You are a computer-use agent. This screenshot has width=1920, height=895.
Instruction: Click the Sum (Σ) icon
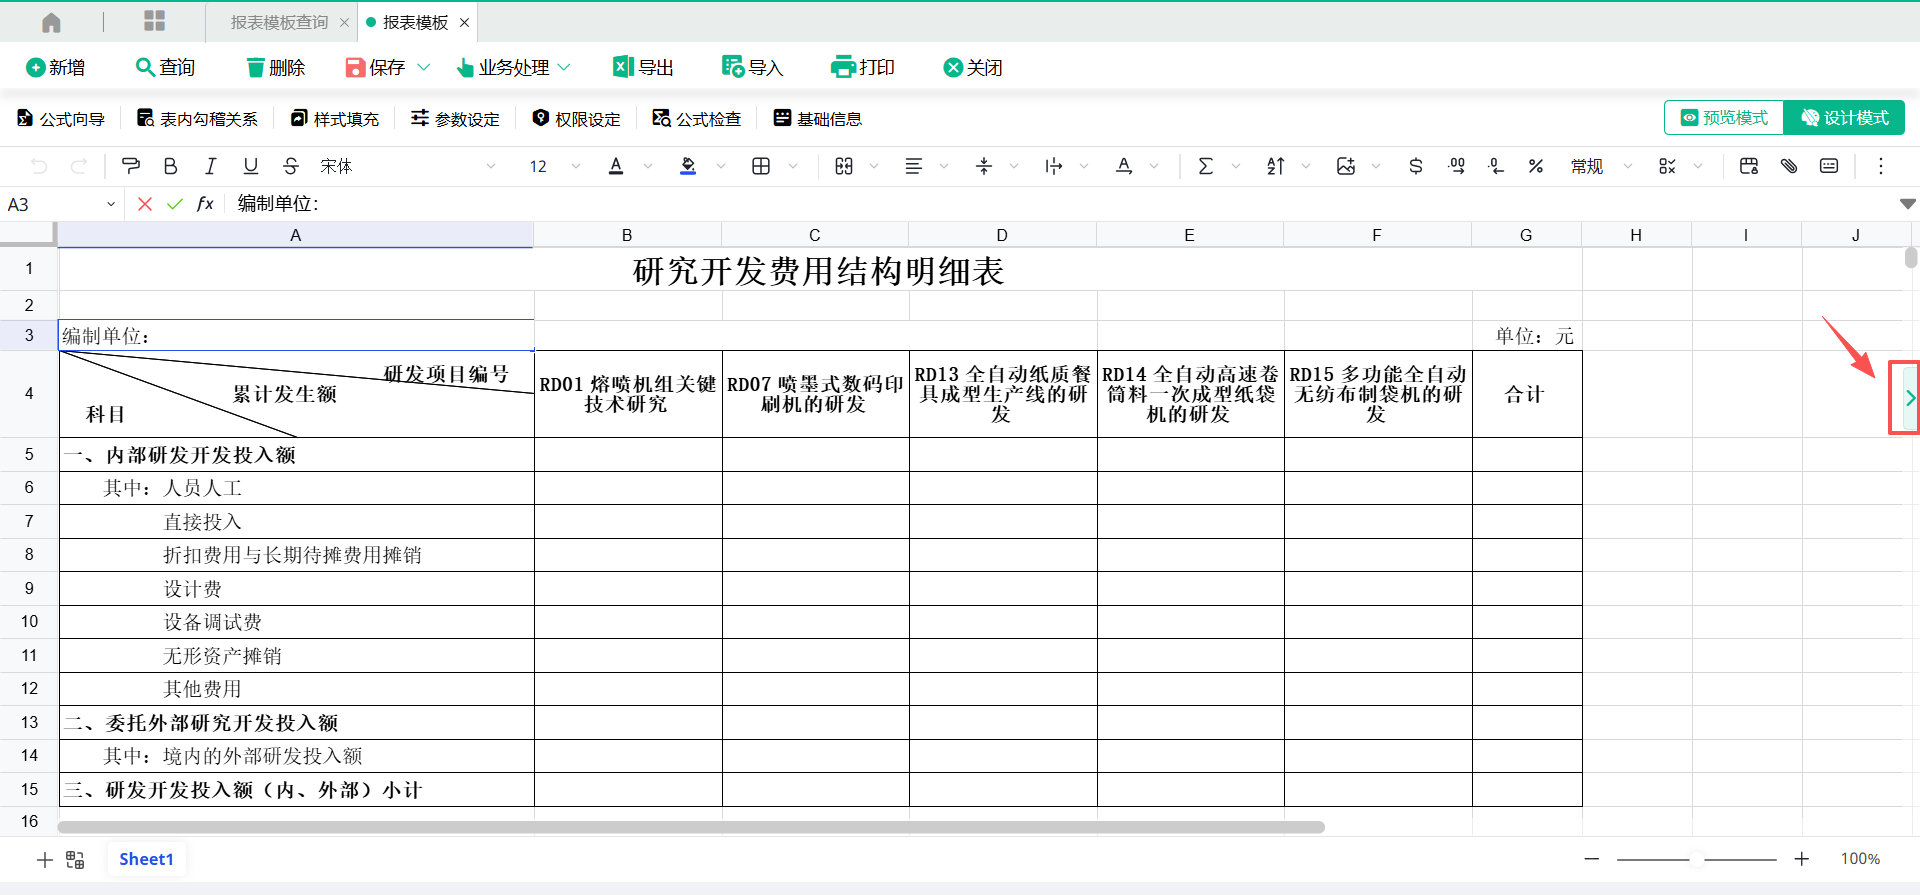(1205, 166)
